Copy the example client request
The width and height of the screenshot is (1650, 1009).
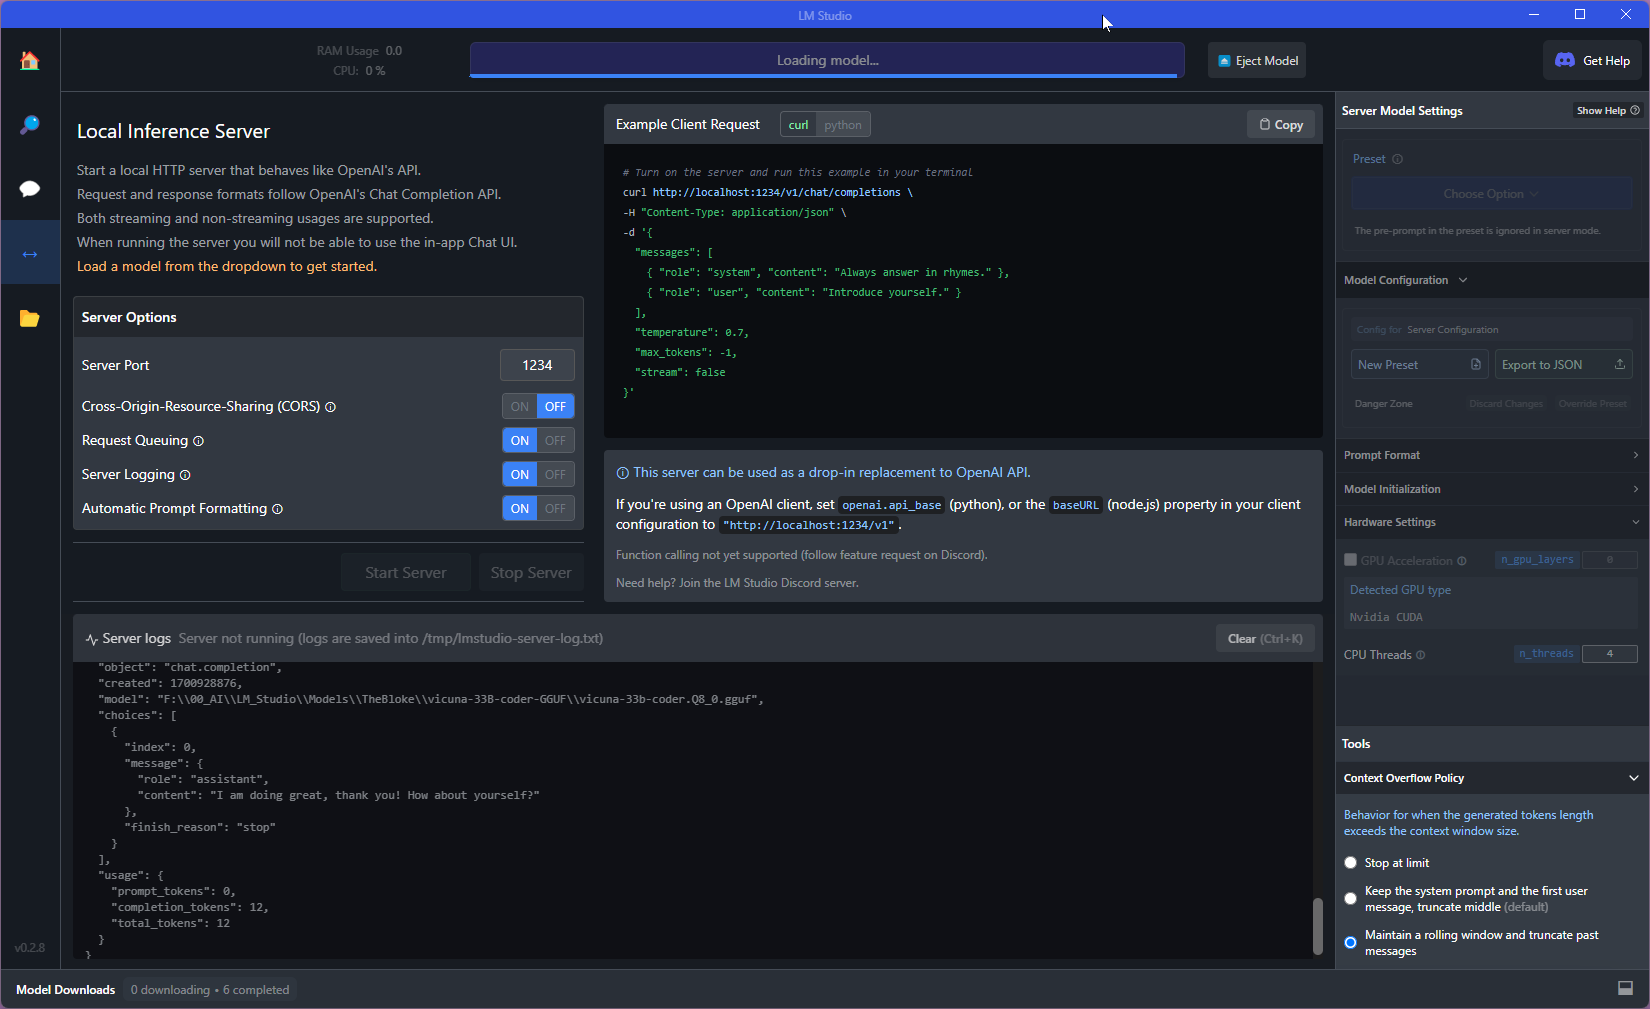pos(1281,125)
